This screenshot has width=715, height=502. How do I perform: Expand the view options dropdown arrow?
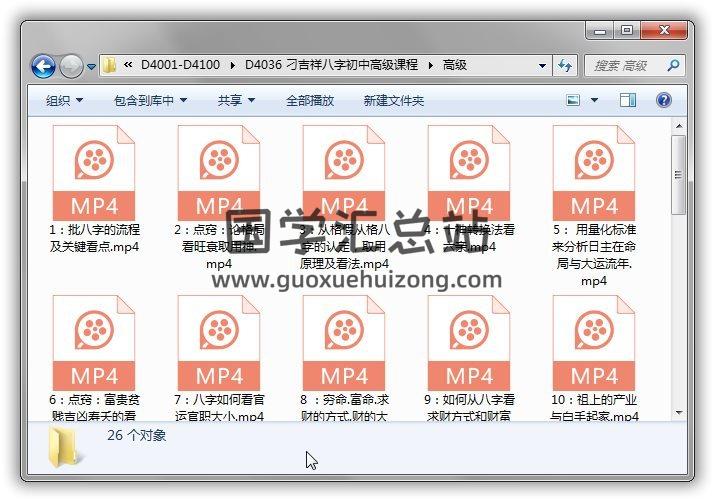coord(594,100)
